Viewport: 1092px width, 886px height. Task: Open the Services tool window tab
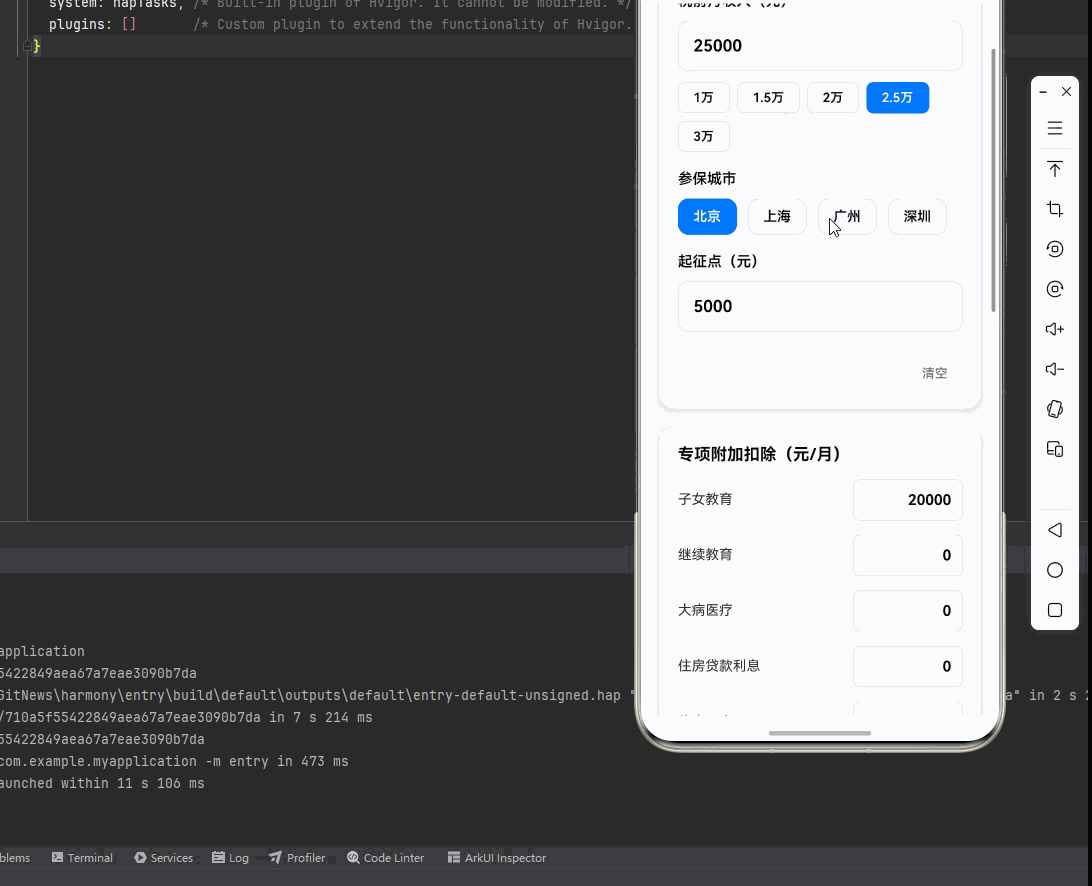tap(164, 857)
